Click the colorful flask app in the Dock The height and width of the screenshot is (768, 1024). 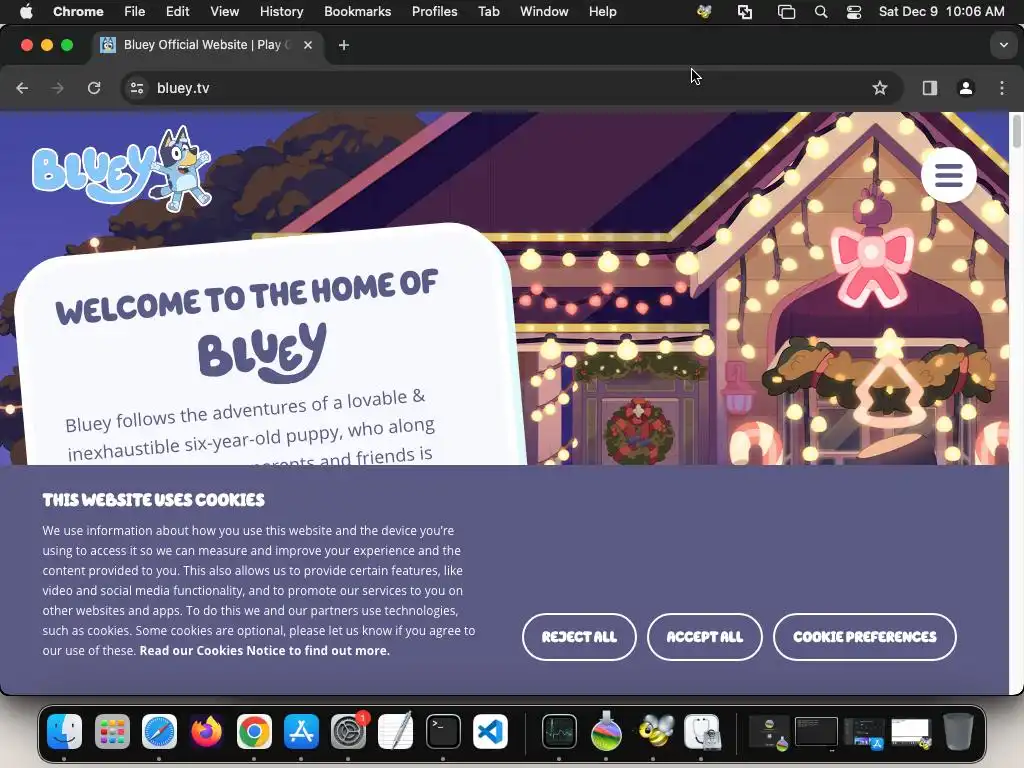[606, 731]
